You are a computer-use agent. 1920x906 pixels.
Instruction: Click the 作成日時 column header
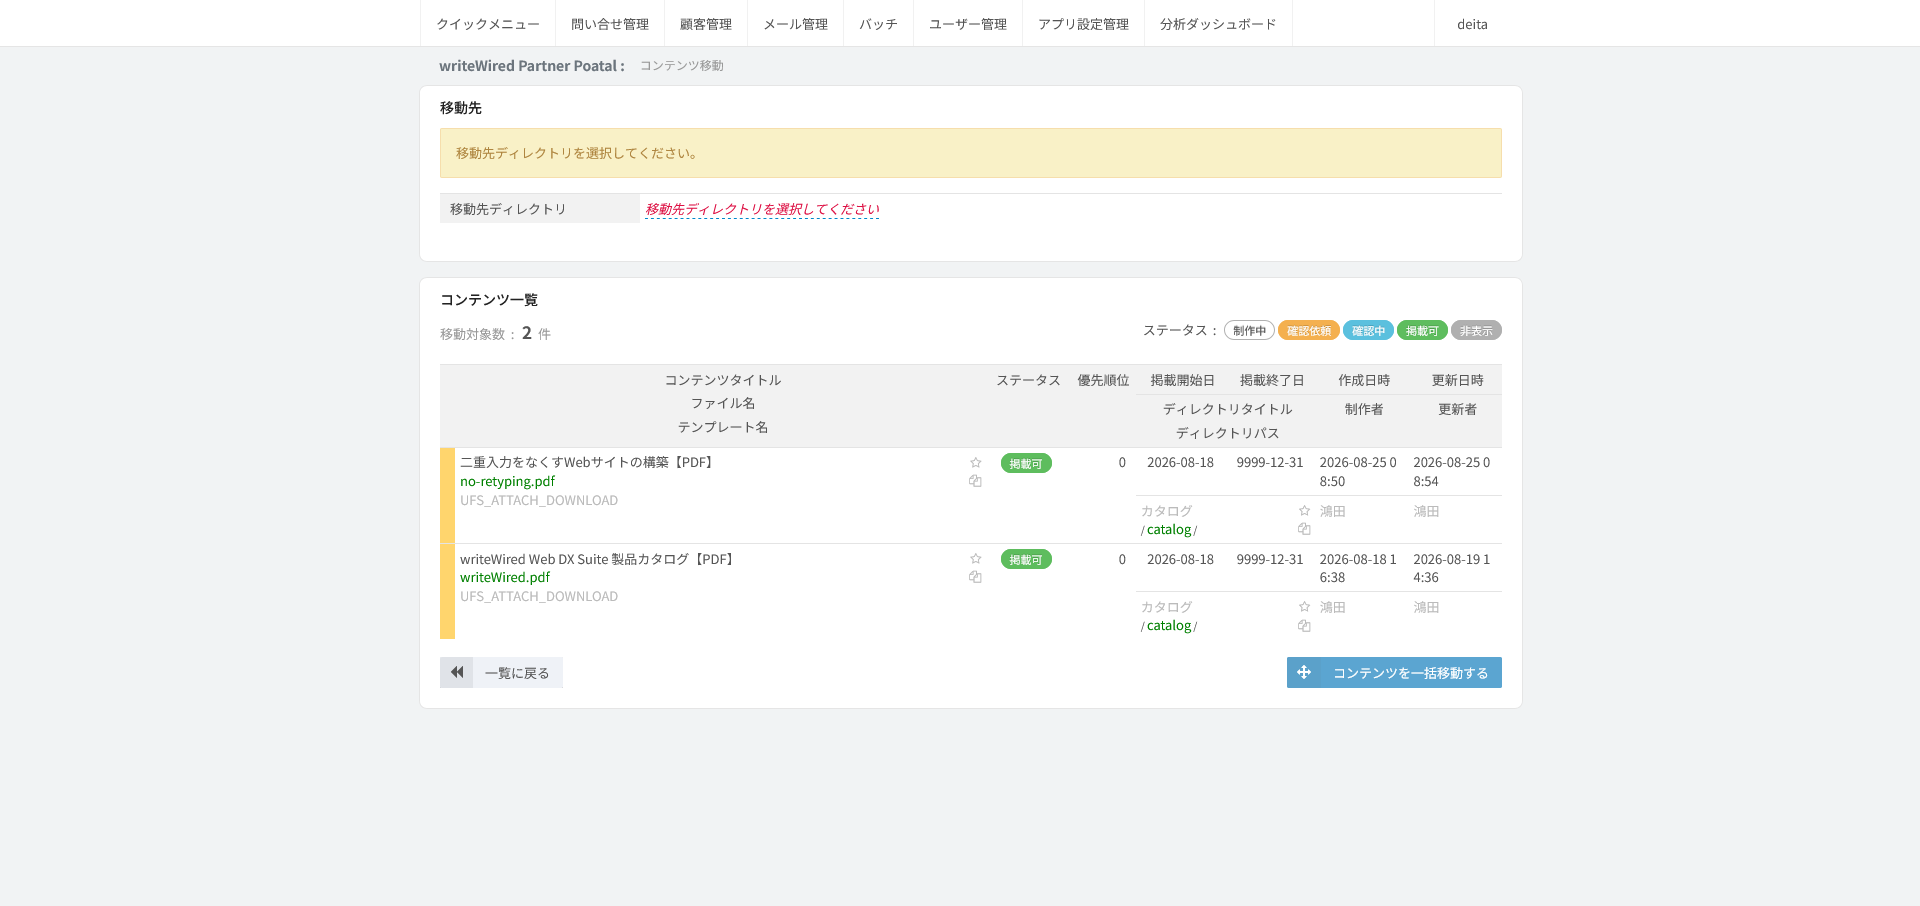tap(1364, 380)
